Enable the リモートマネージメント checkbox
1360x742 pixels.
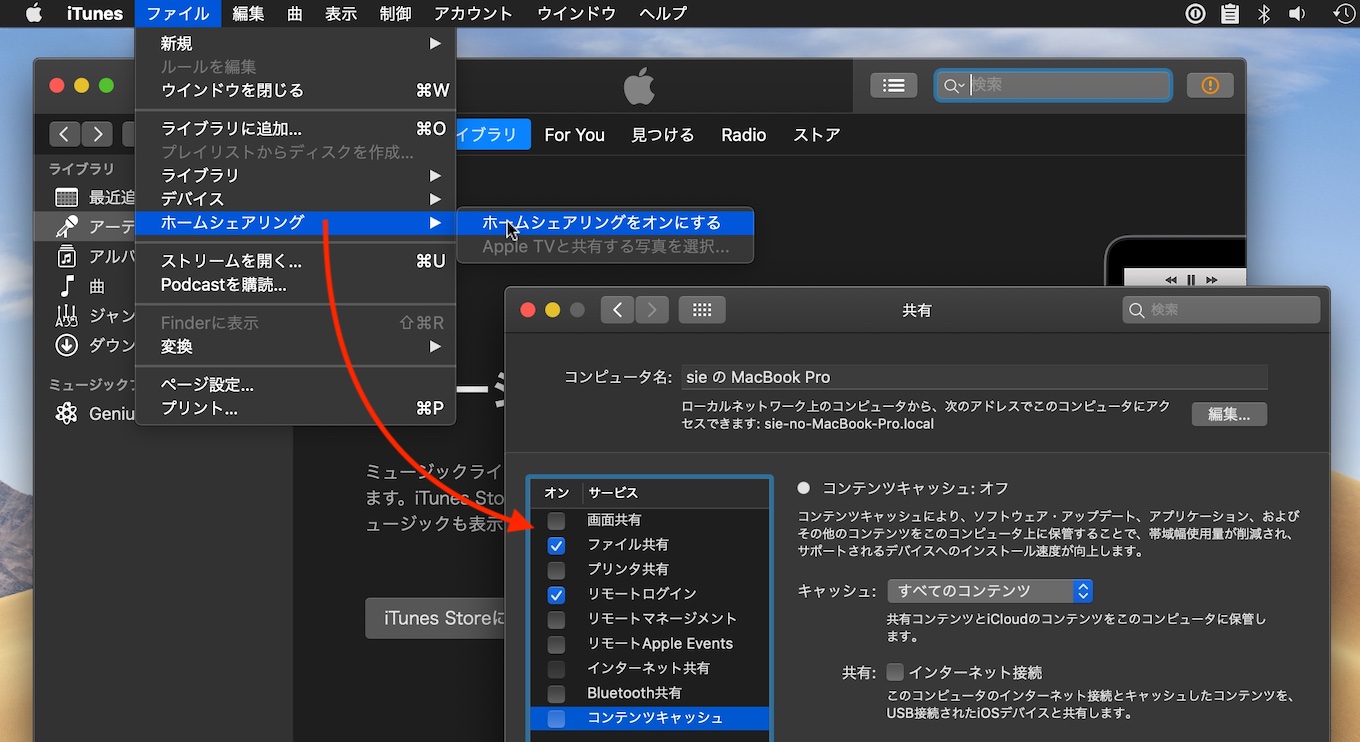tap(556, 620)
